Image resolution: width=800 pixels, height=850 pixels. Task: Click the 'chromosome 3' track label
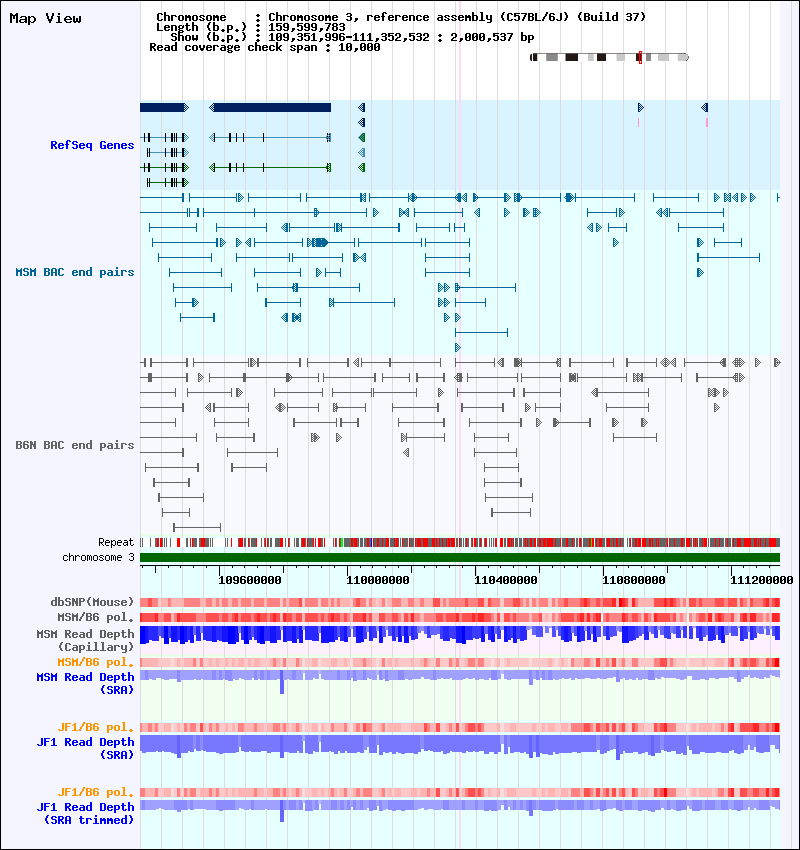[98, 557]
